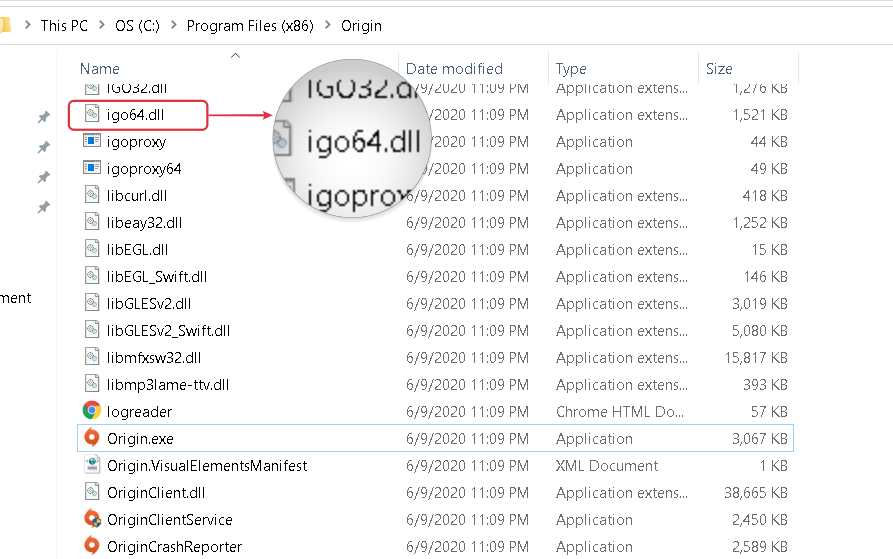Click the Origin.exe orange icon
Screen dimensions: 893x559
[x=92, y=438]
